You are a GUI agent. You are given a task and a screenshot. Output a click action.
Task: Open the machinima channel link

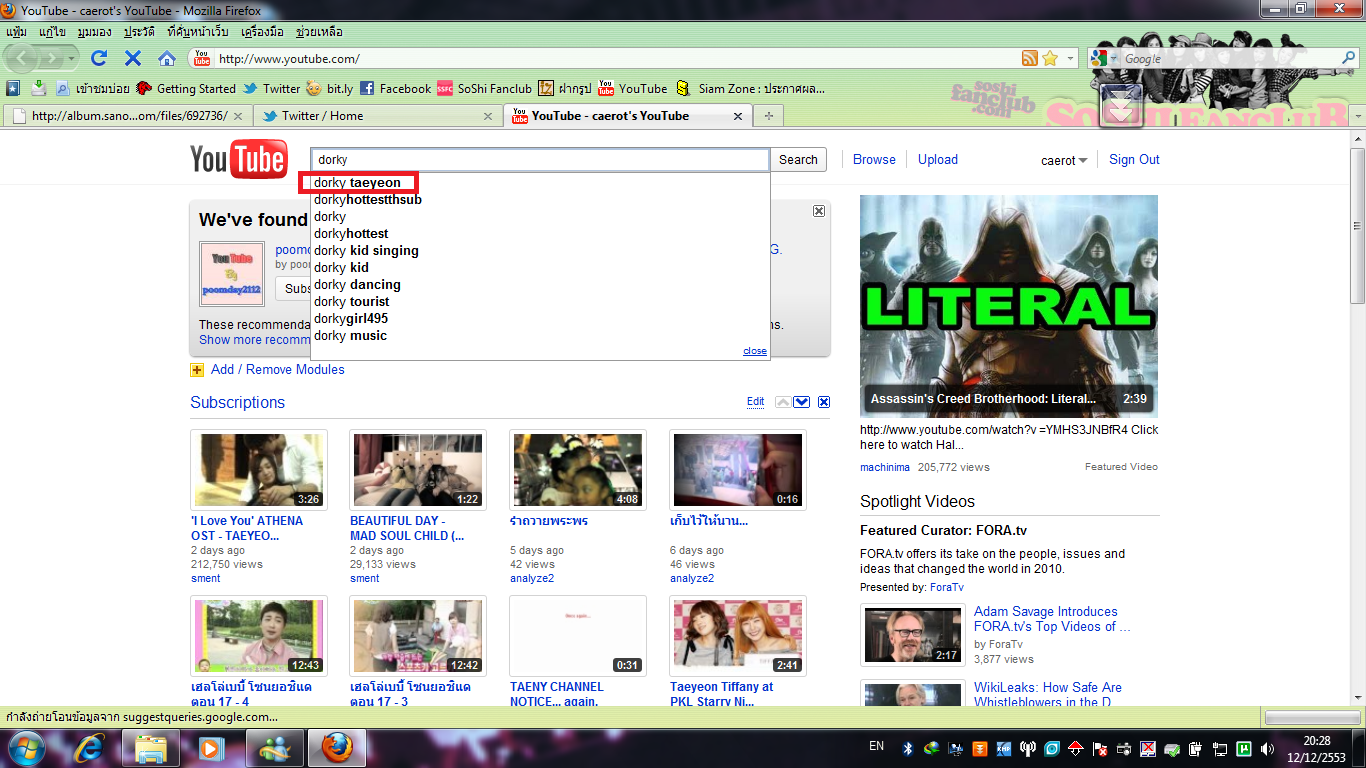885,467
